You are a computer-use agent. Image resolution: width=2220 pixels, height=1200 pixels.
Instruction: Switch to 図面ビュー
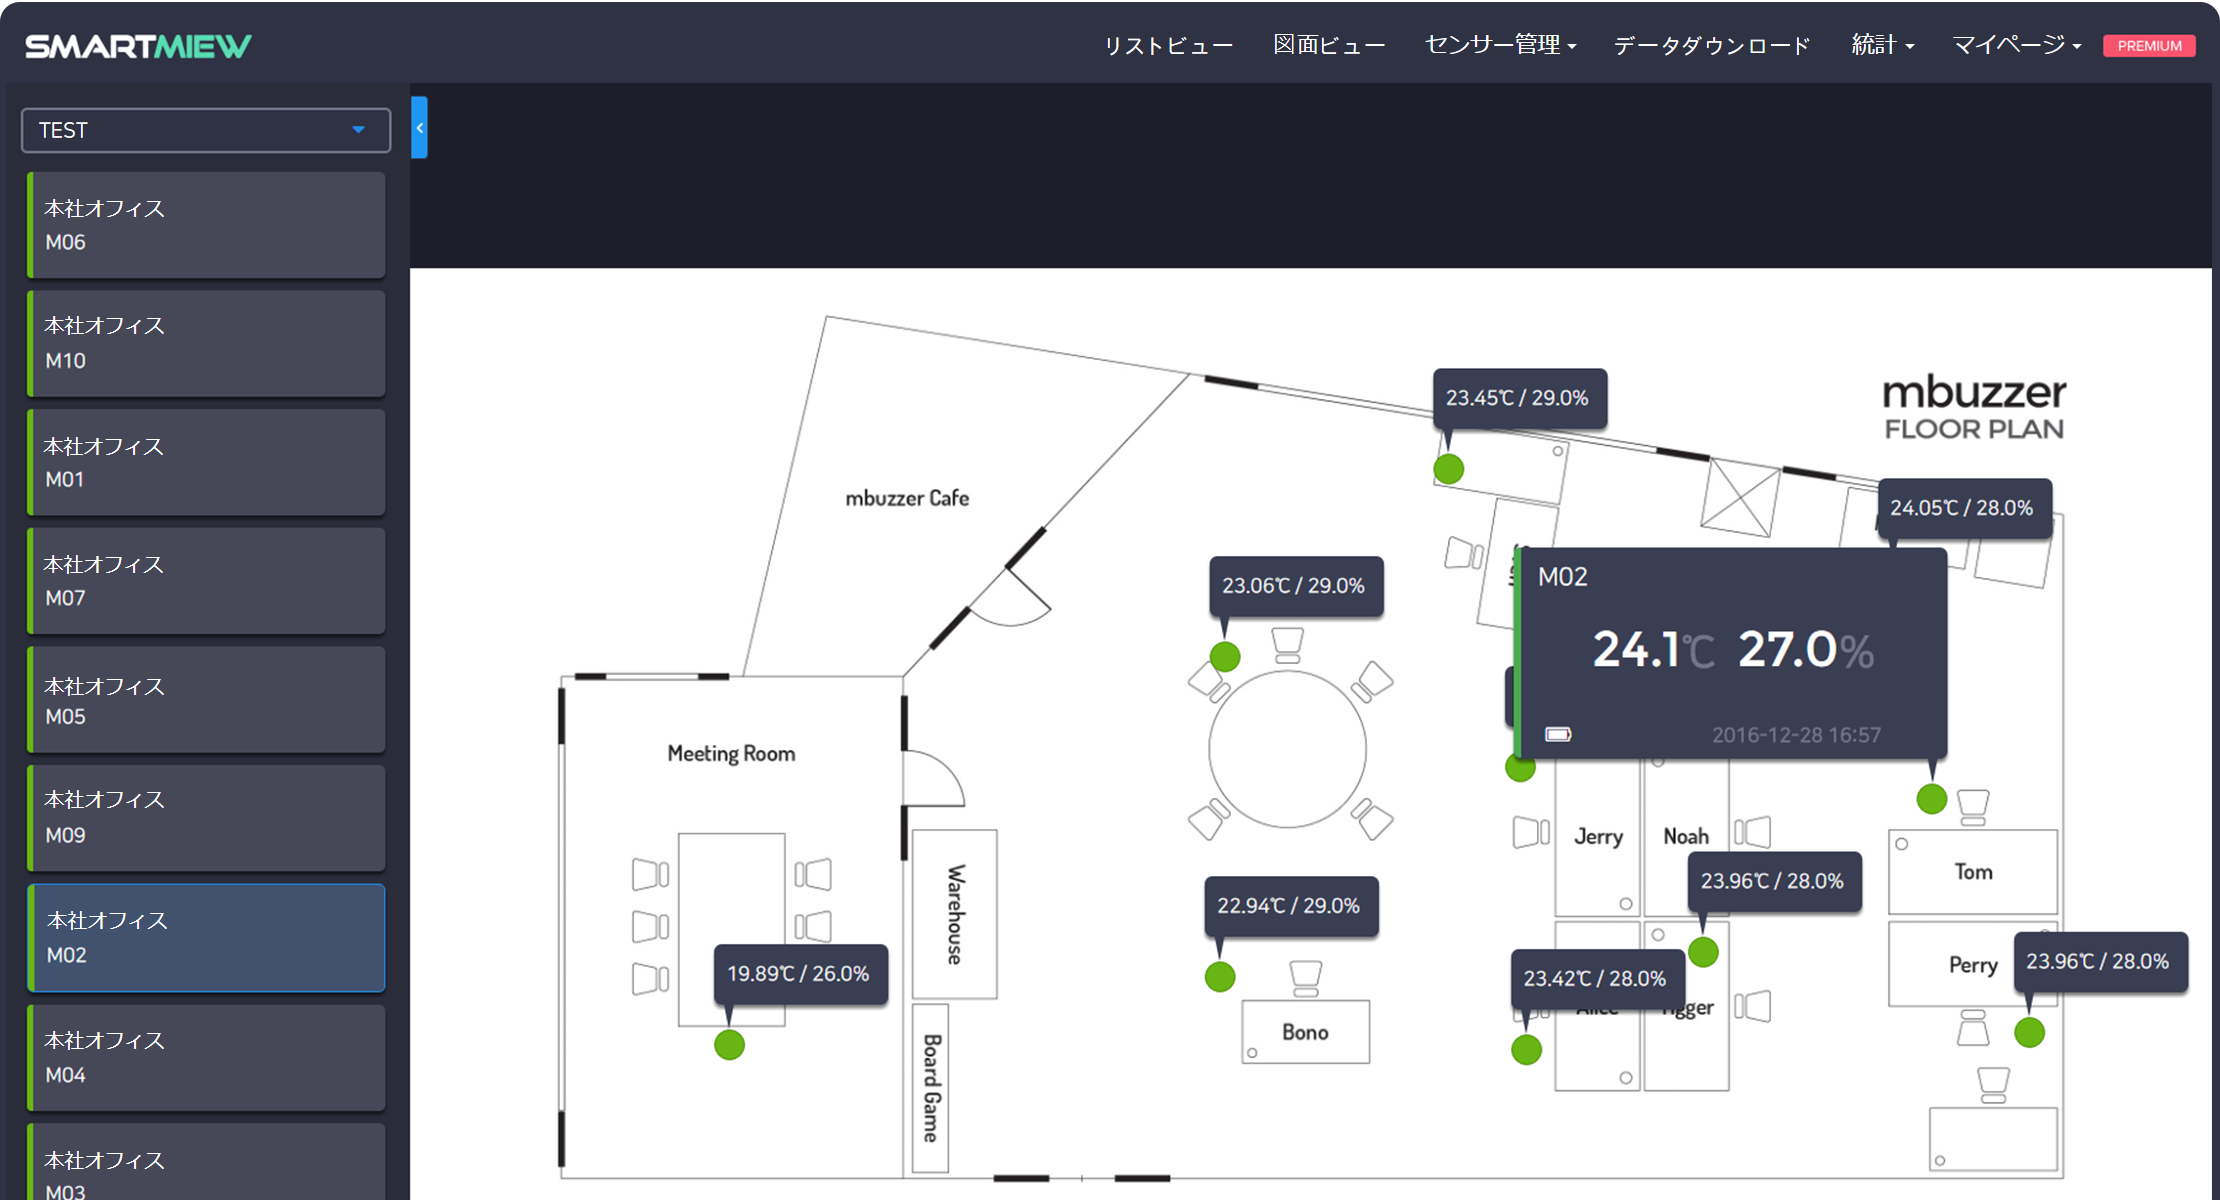(x=1329, y=45)
